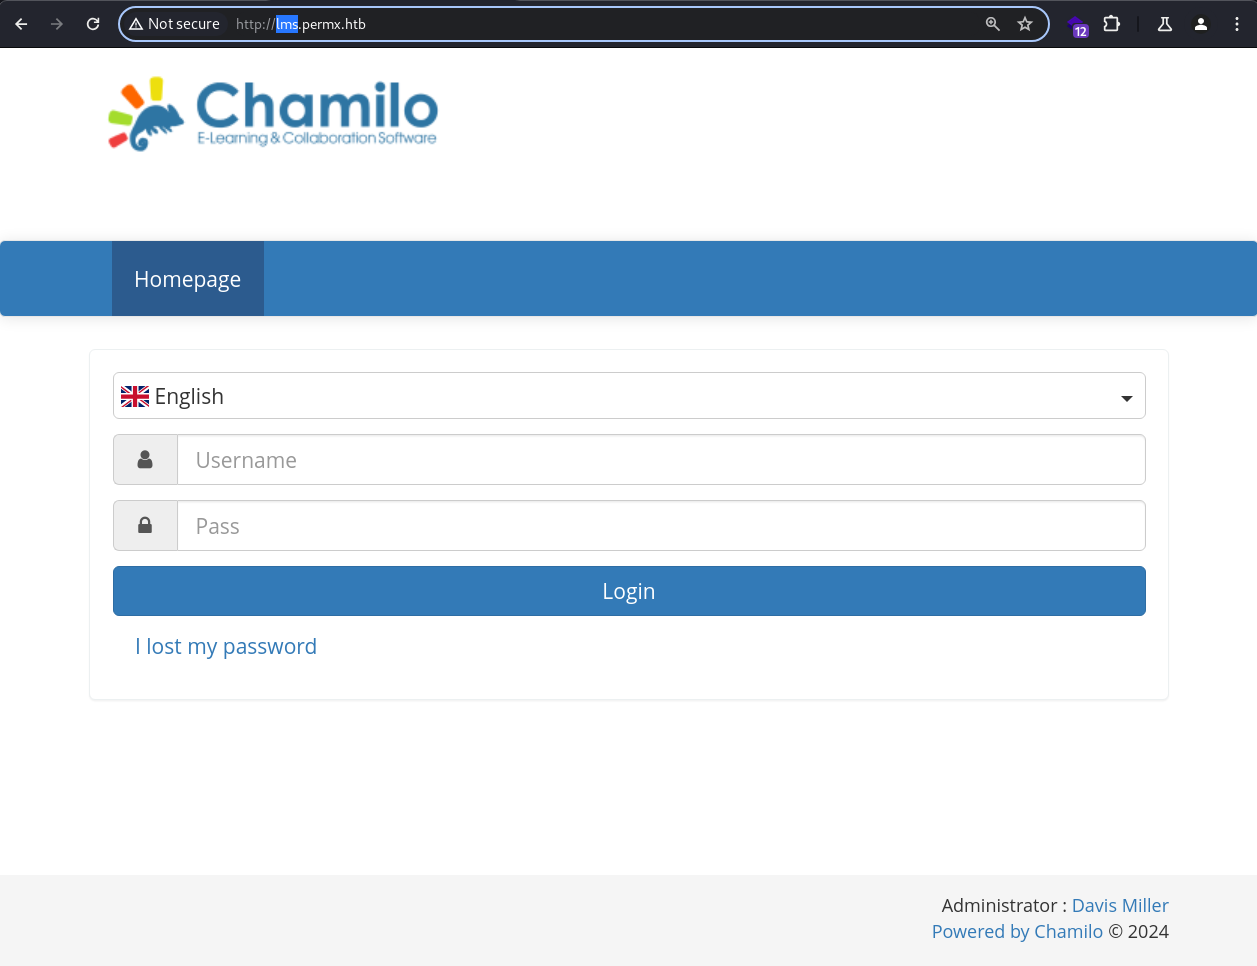The height and width of the screenshot is (966, 1257).
Task: Open the Davis Miller administrator link
Action: (x=1120, y=905)
